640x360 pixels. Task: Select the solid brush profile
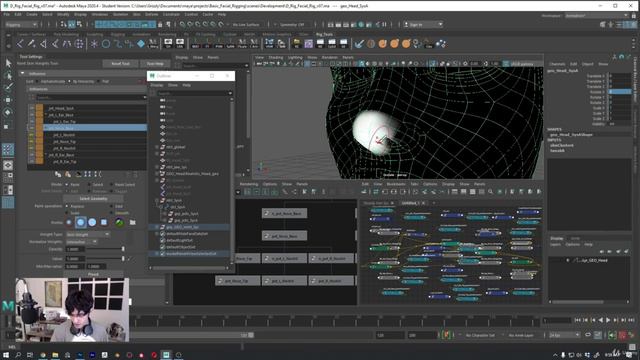92,222
